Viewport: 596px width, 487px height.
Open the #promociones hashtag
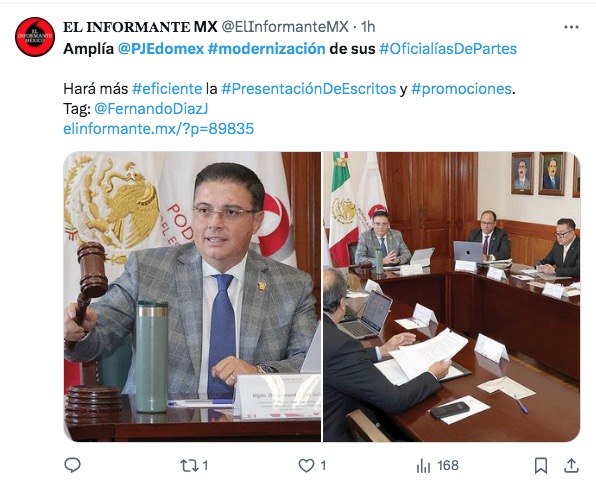tap(461, 89)
